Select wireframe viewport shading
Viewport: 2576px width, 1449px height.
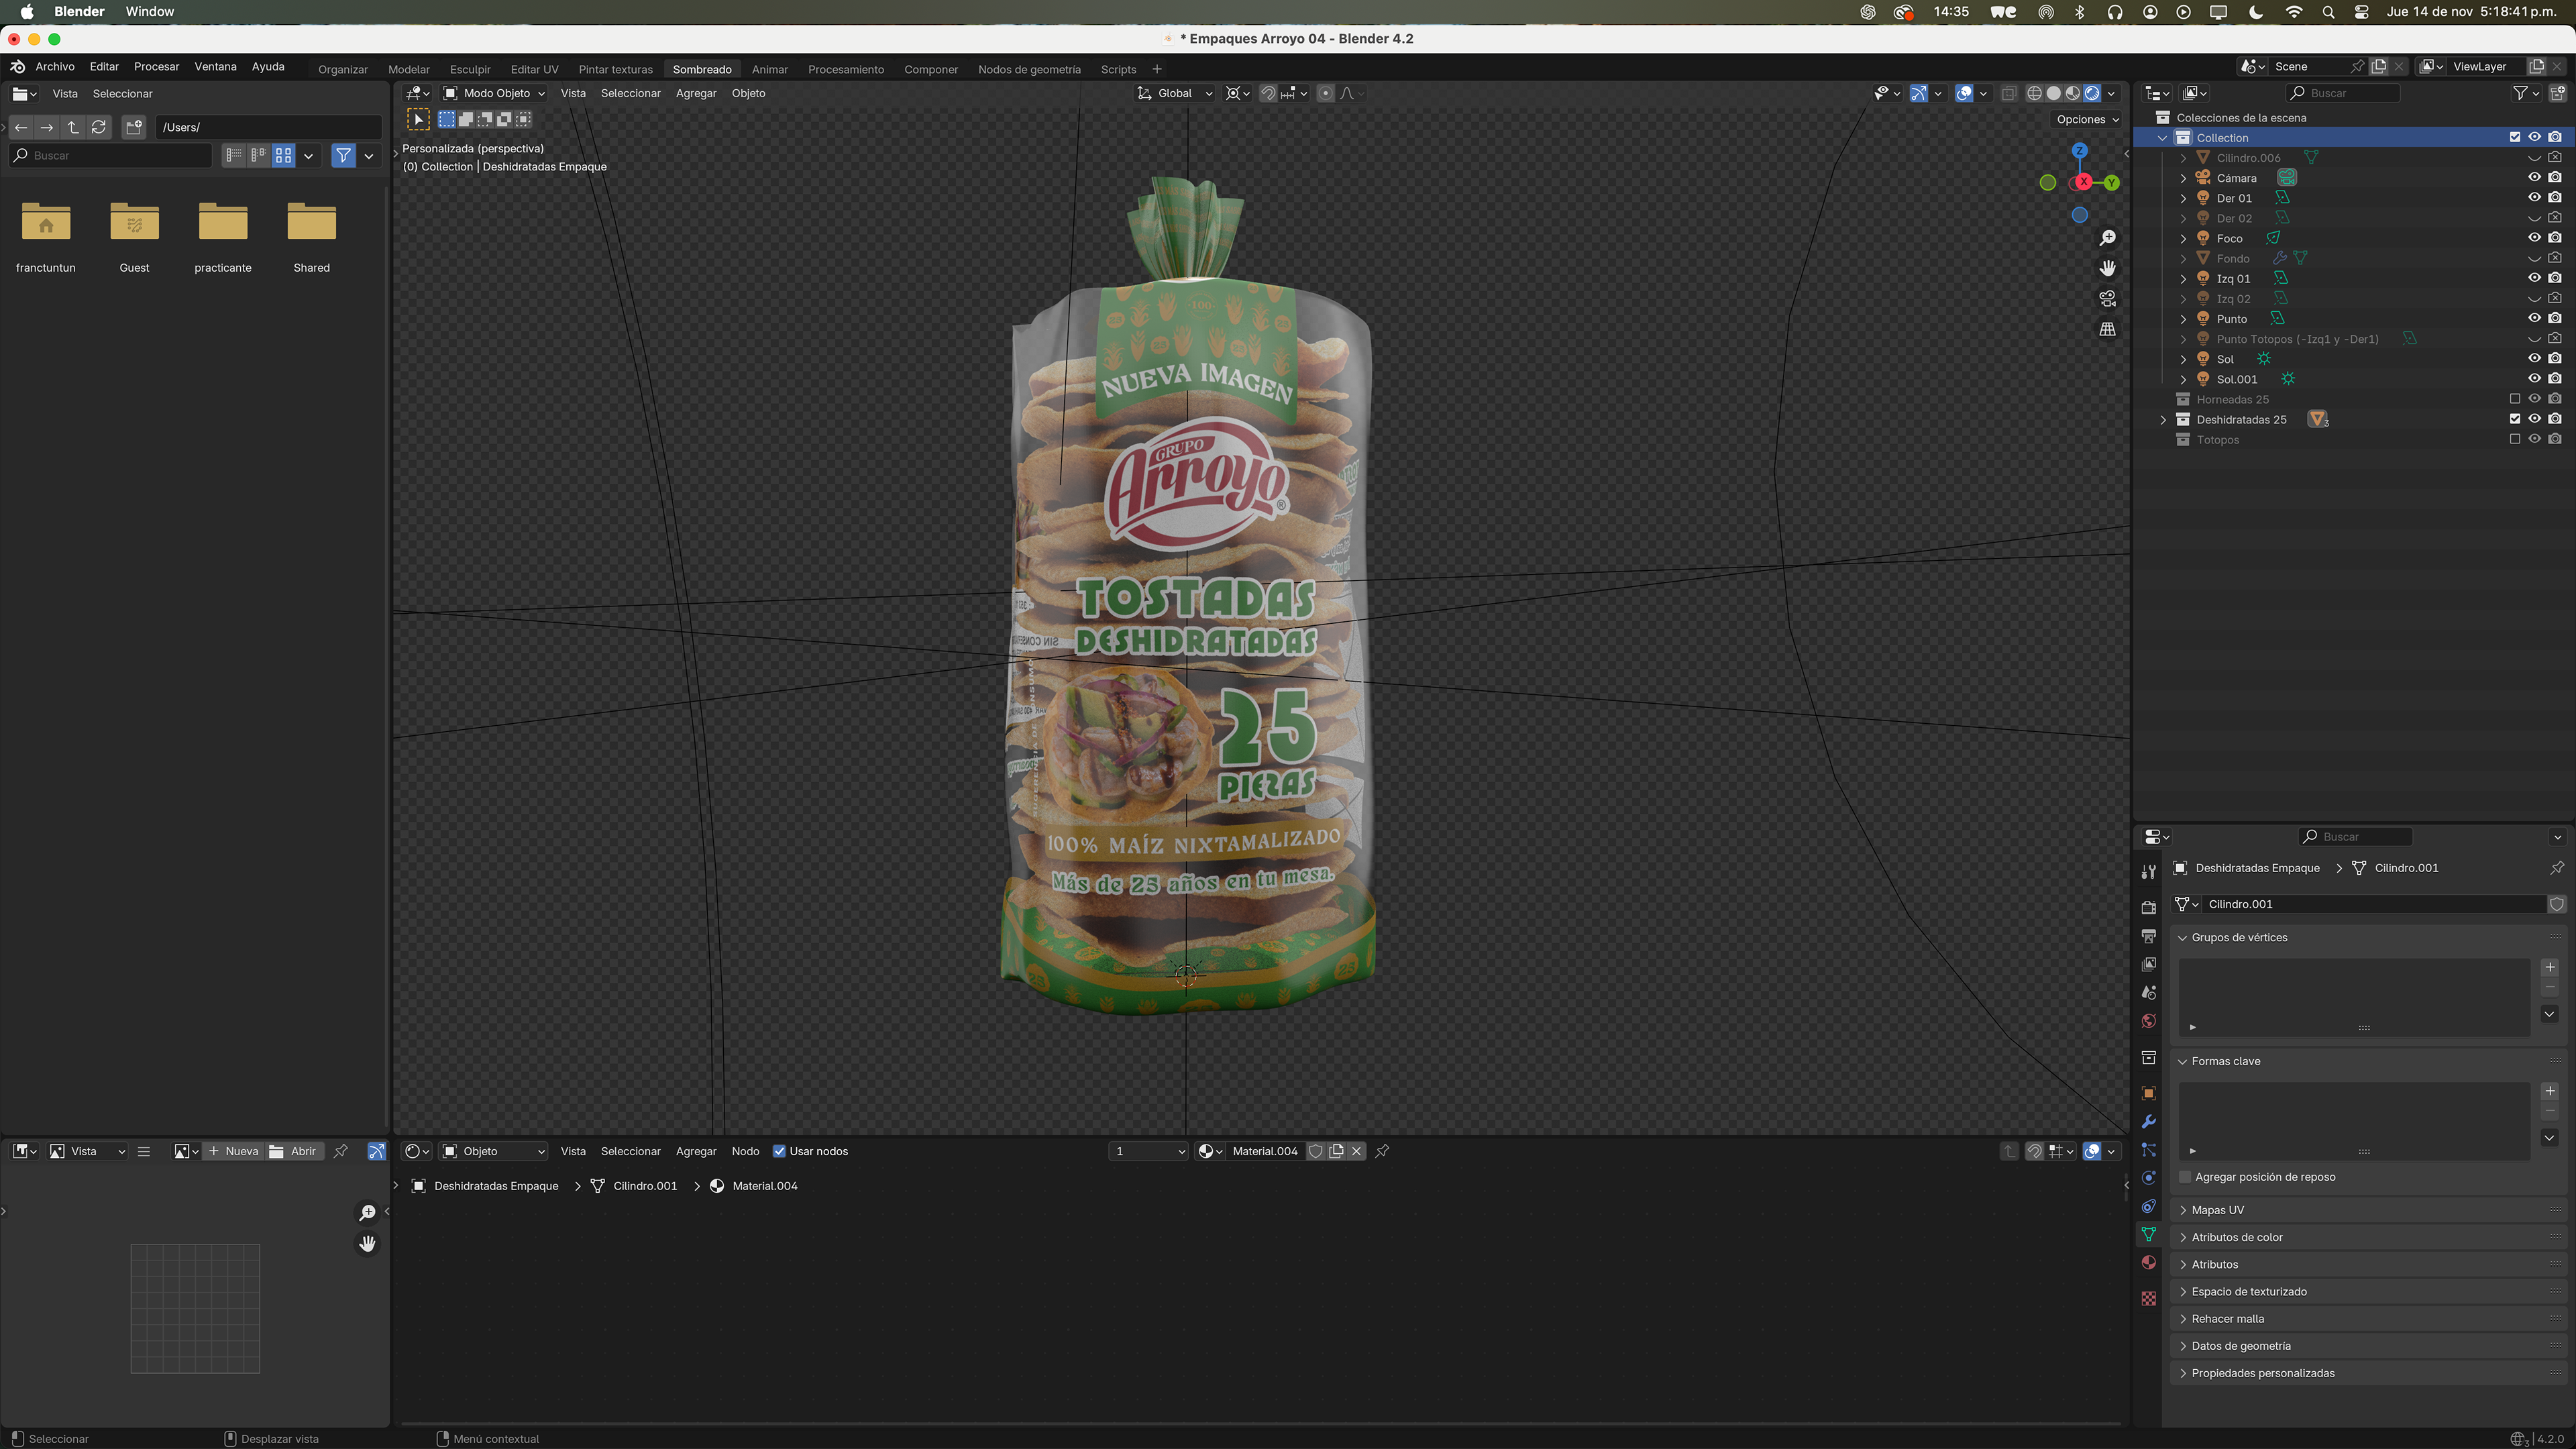2034,93
